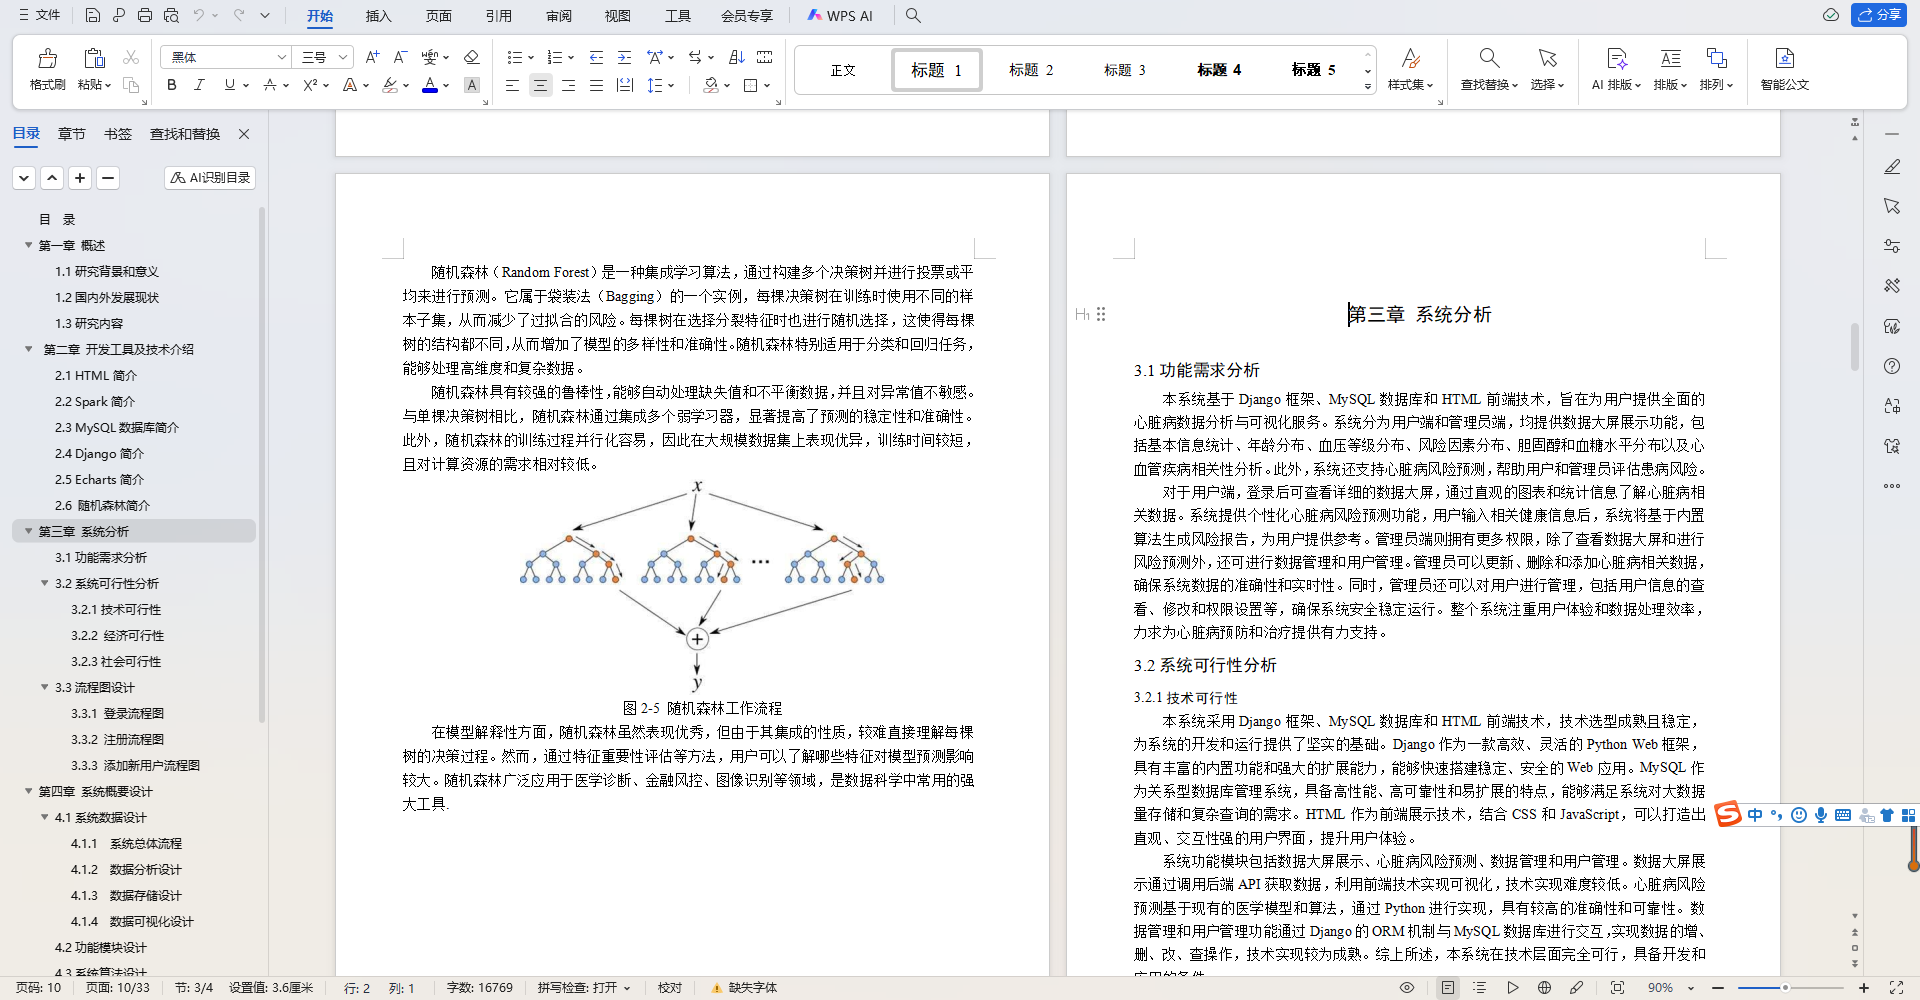Collapse the 第一章 概述 tree node
Viewport: 1920px width, 1000px height.
pyautogui.click(x=29, y=245)
